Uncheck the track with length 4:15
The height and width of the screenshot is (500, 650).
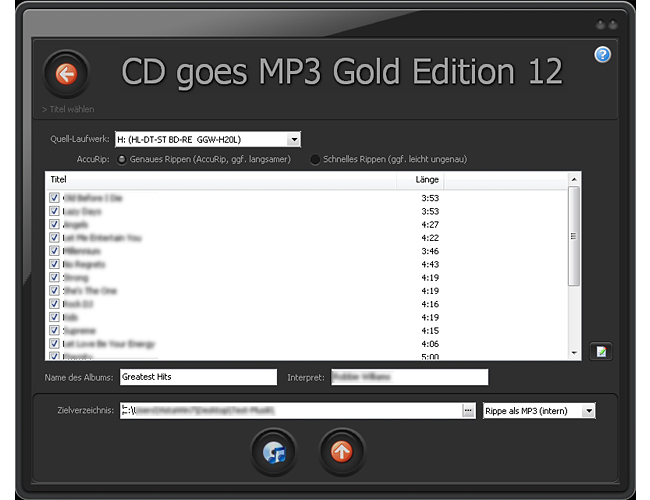click(x=54, y=330)
